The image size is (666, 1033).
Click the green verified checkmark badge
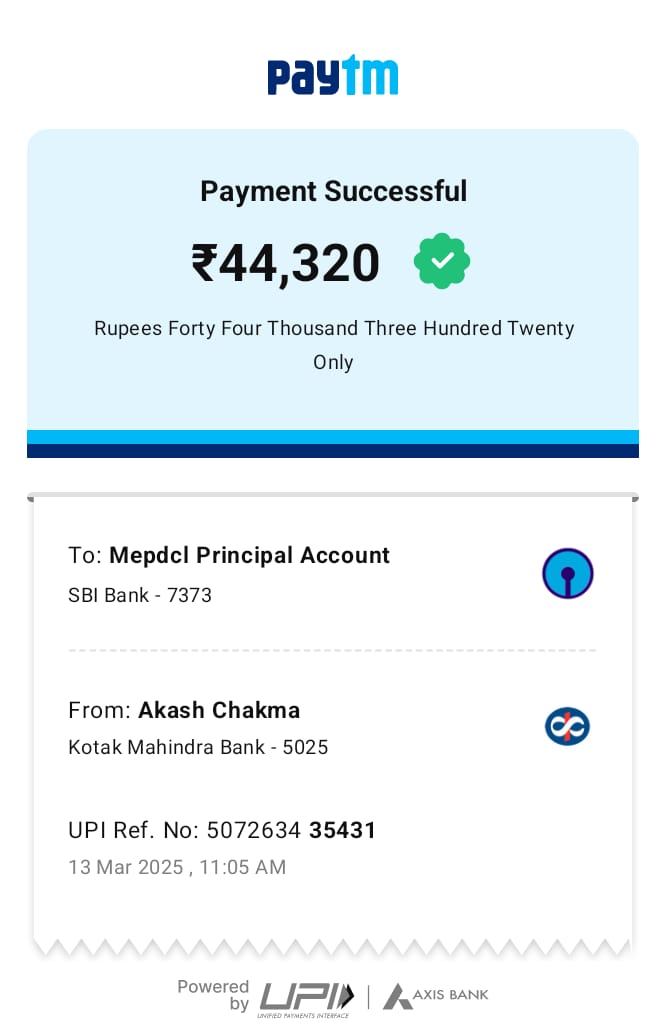pyautogui.click(x=442, y=261)
